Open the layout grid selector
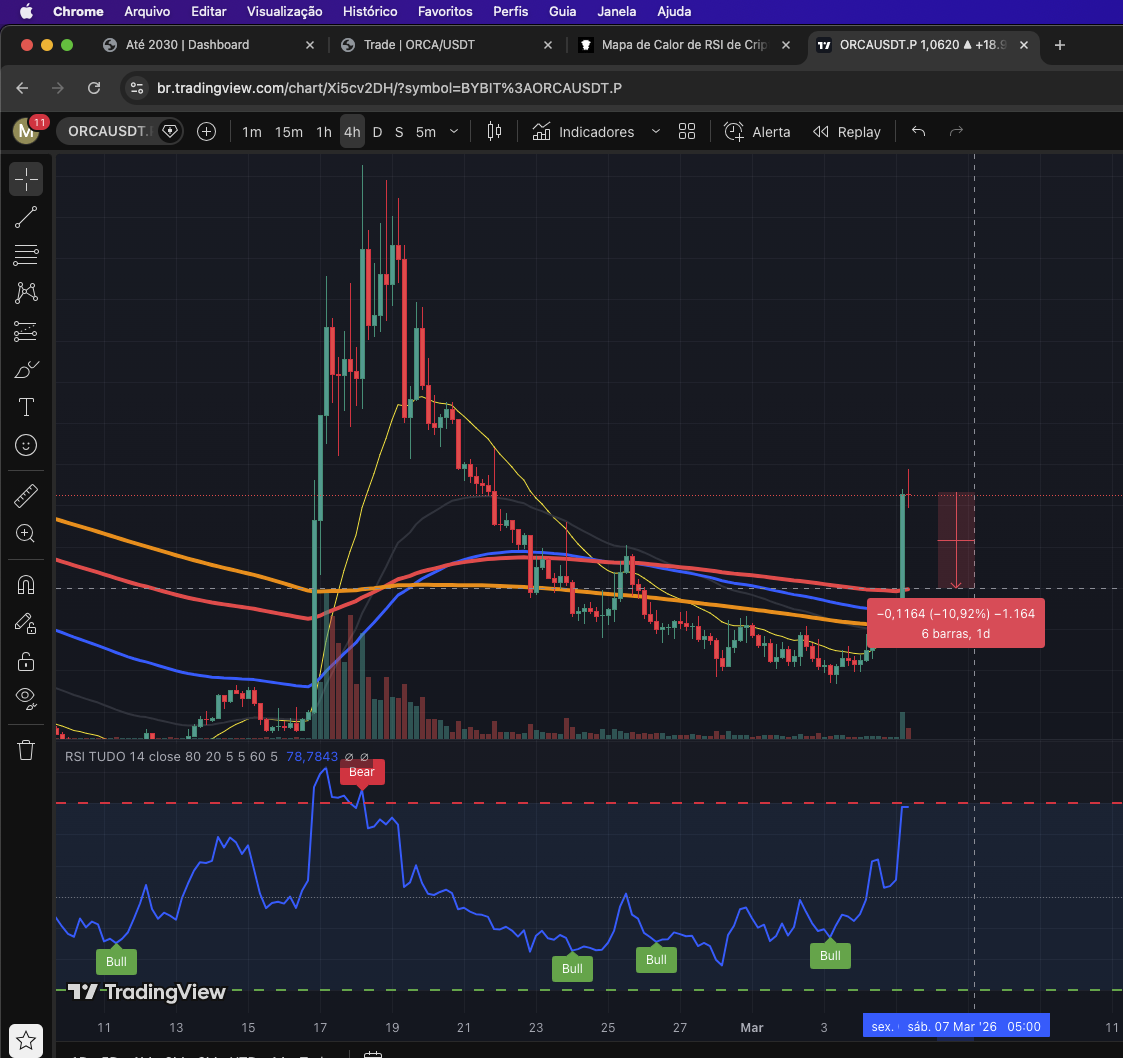 tap(687, 131)
